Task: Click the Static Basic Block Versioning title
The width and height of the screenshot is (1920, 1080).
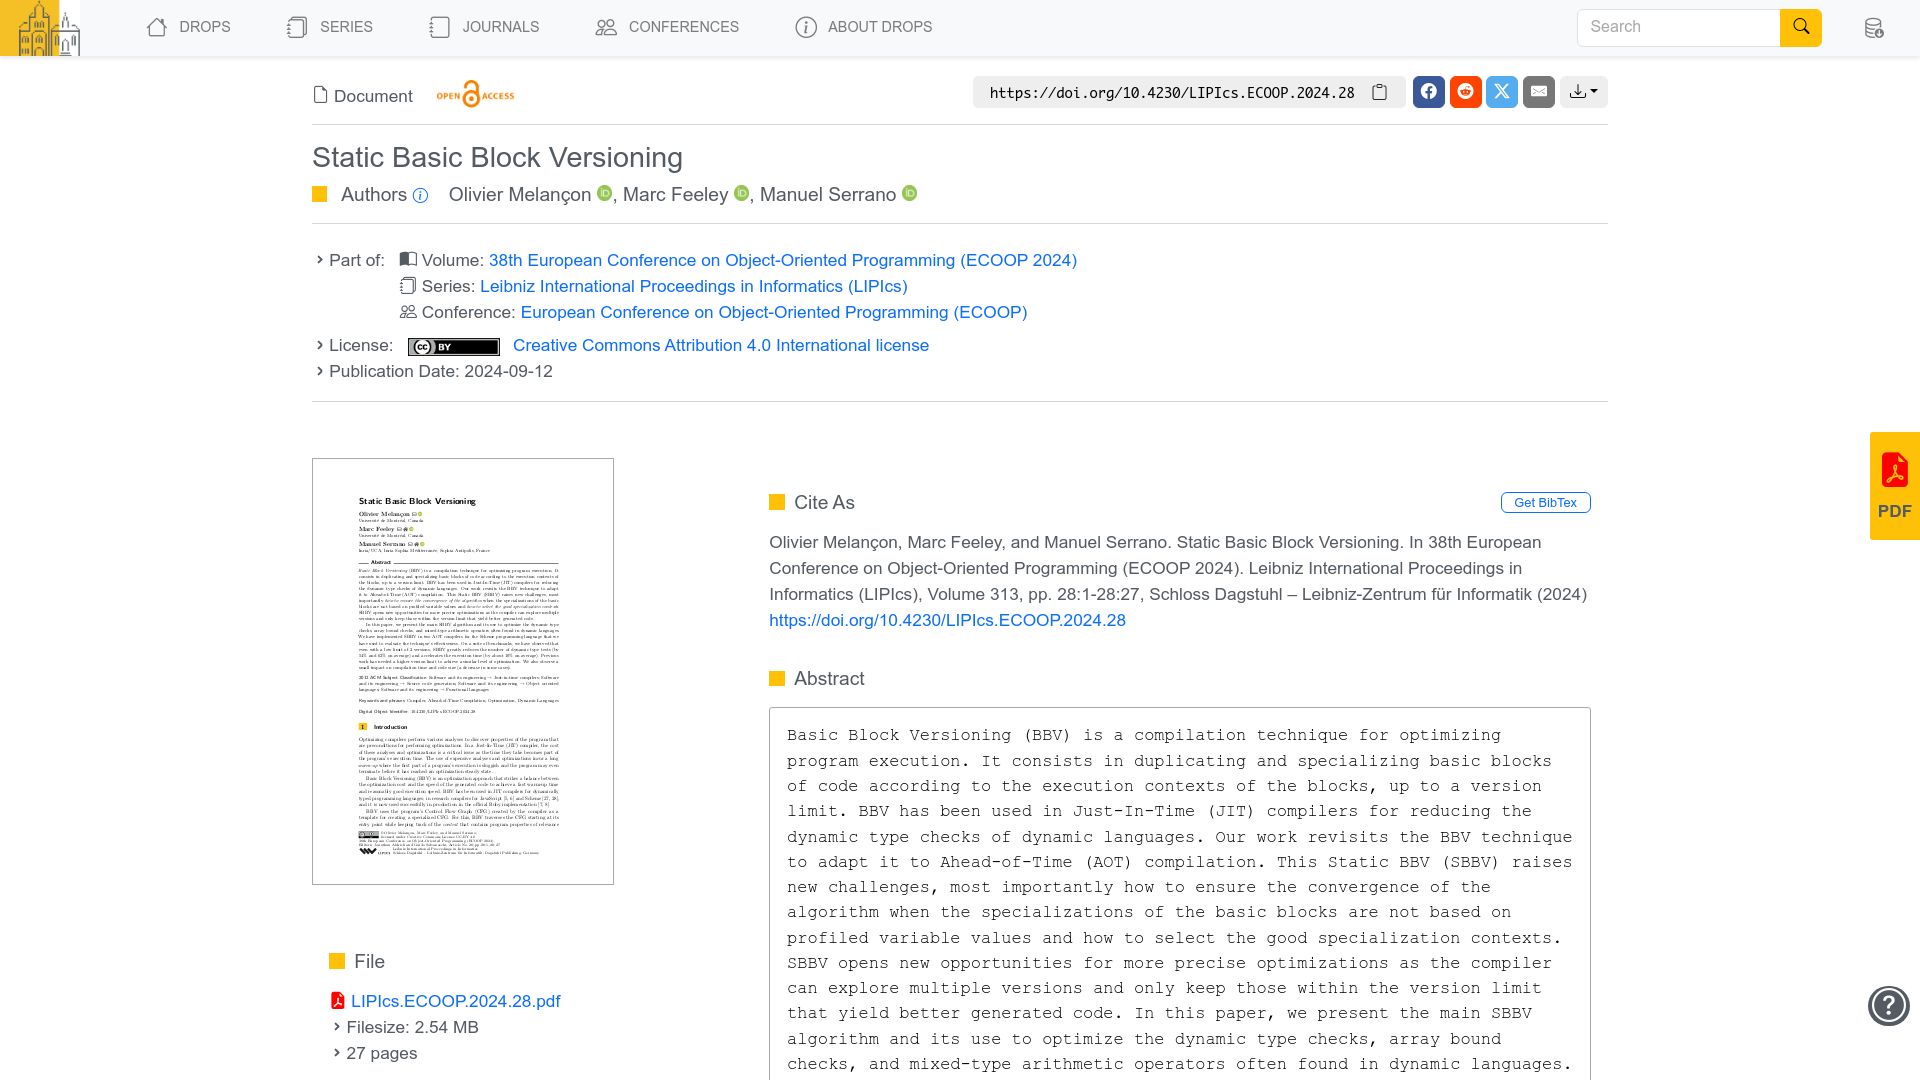Action: [x=497, y=158]
